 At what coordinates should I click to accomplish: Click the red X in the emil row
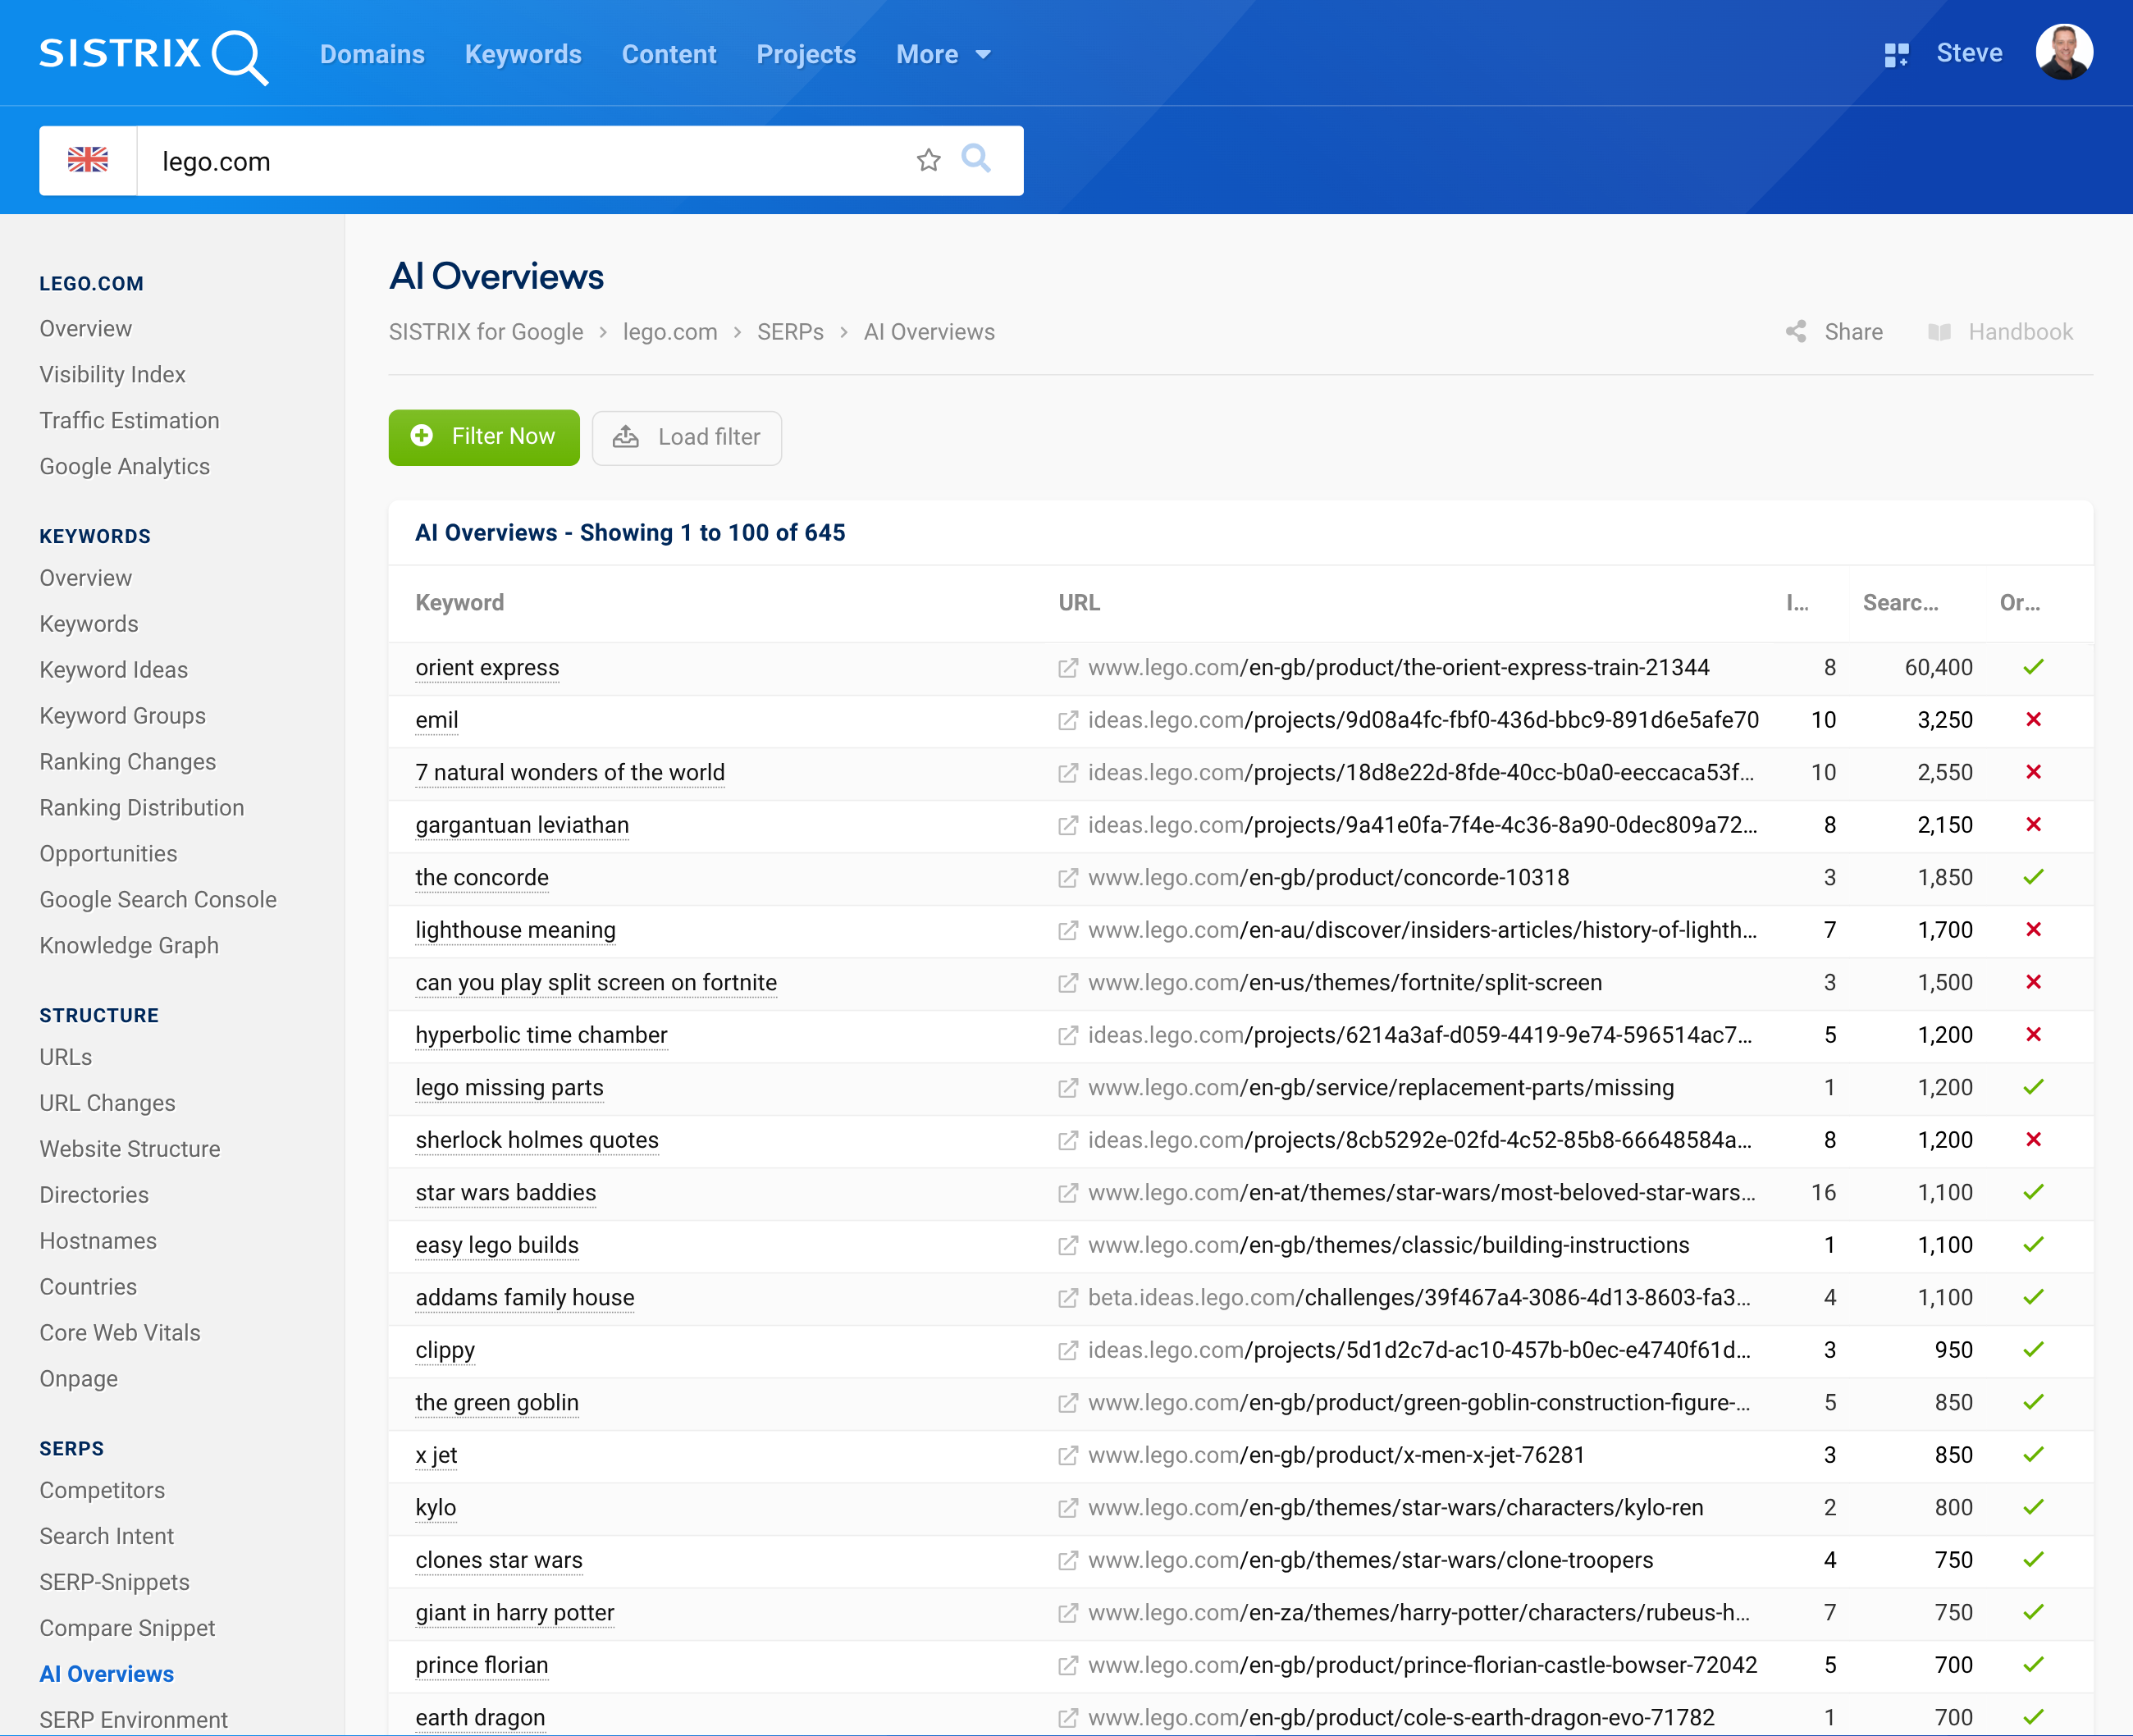2033,720
